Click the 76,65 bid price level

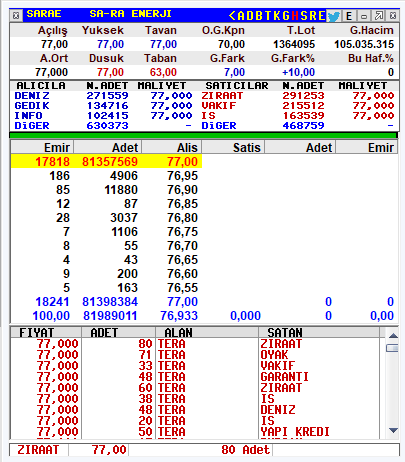(x=182, y=260)
